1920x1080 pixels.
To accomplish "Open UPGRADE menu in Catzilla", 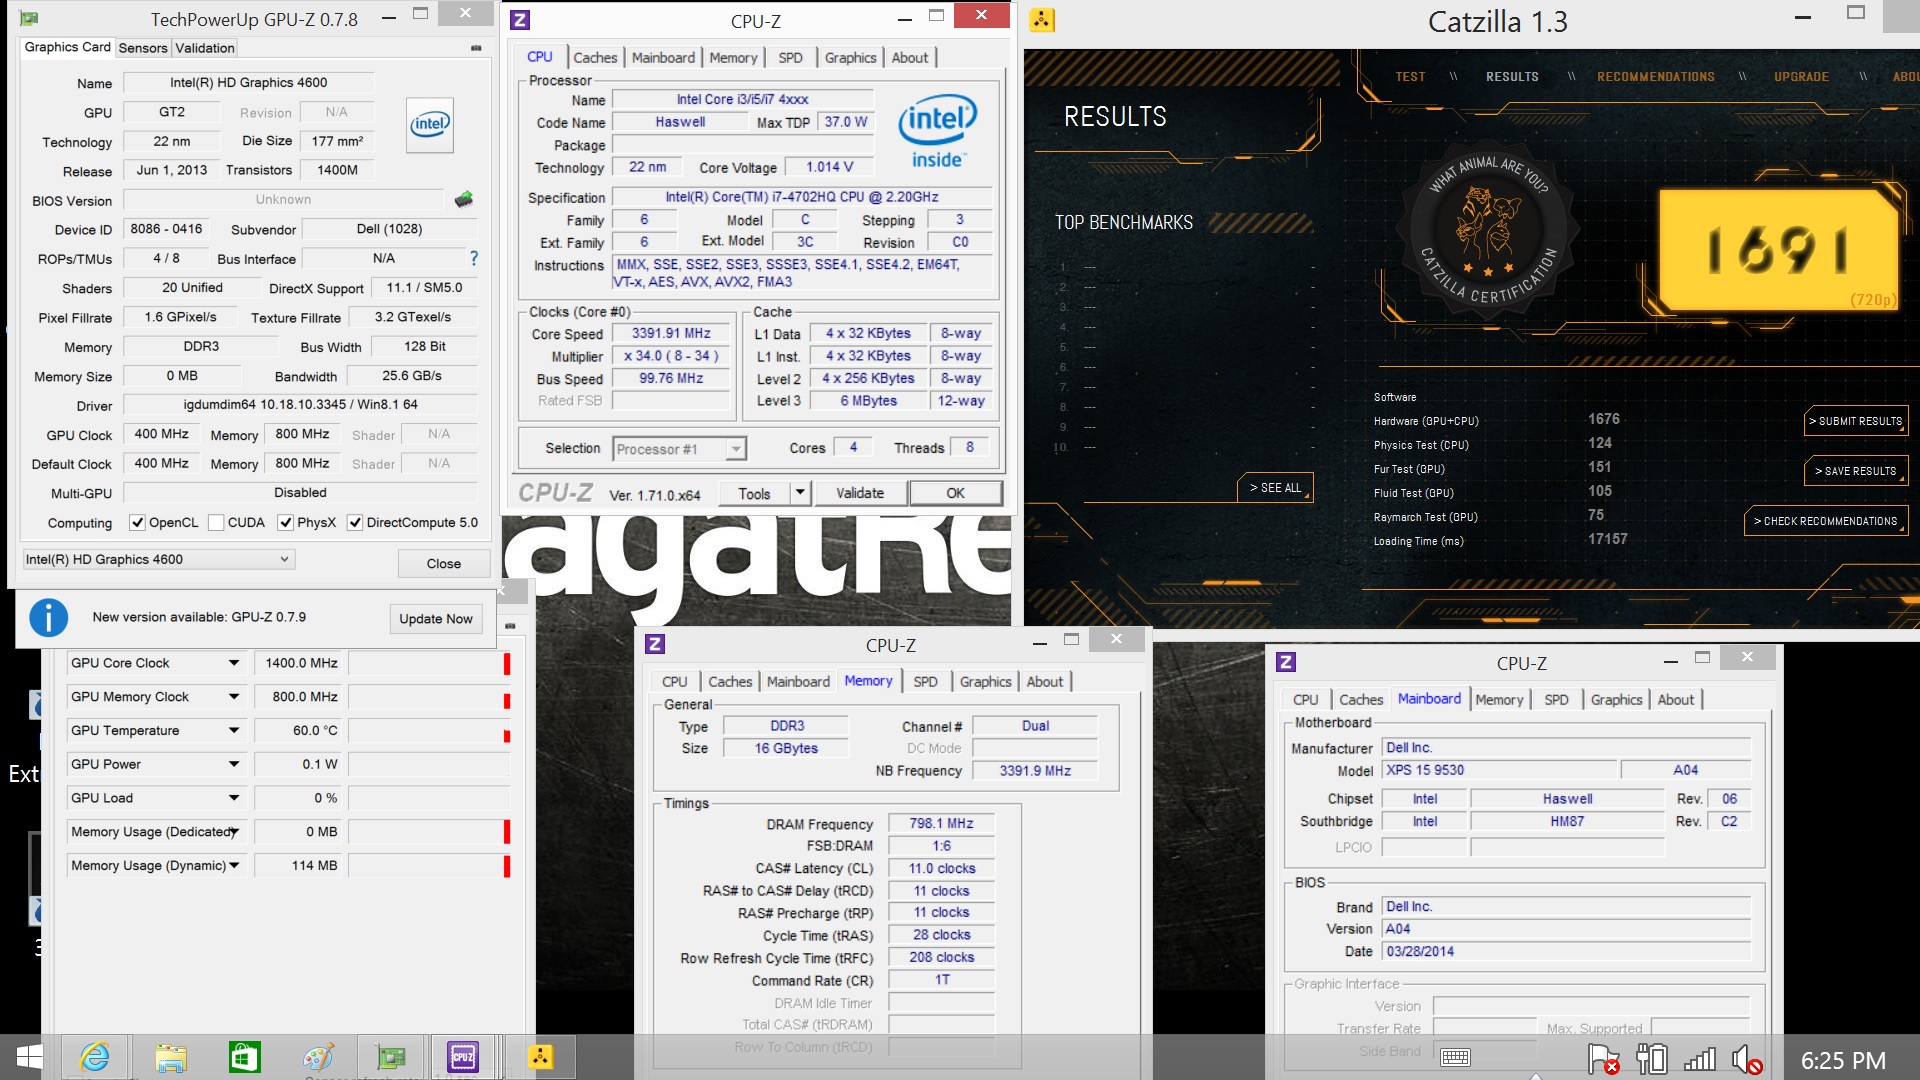I will 1801,77.
